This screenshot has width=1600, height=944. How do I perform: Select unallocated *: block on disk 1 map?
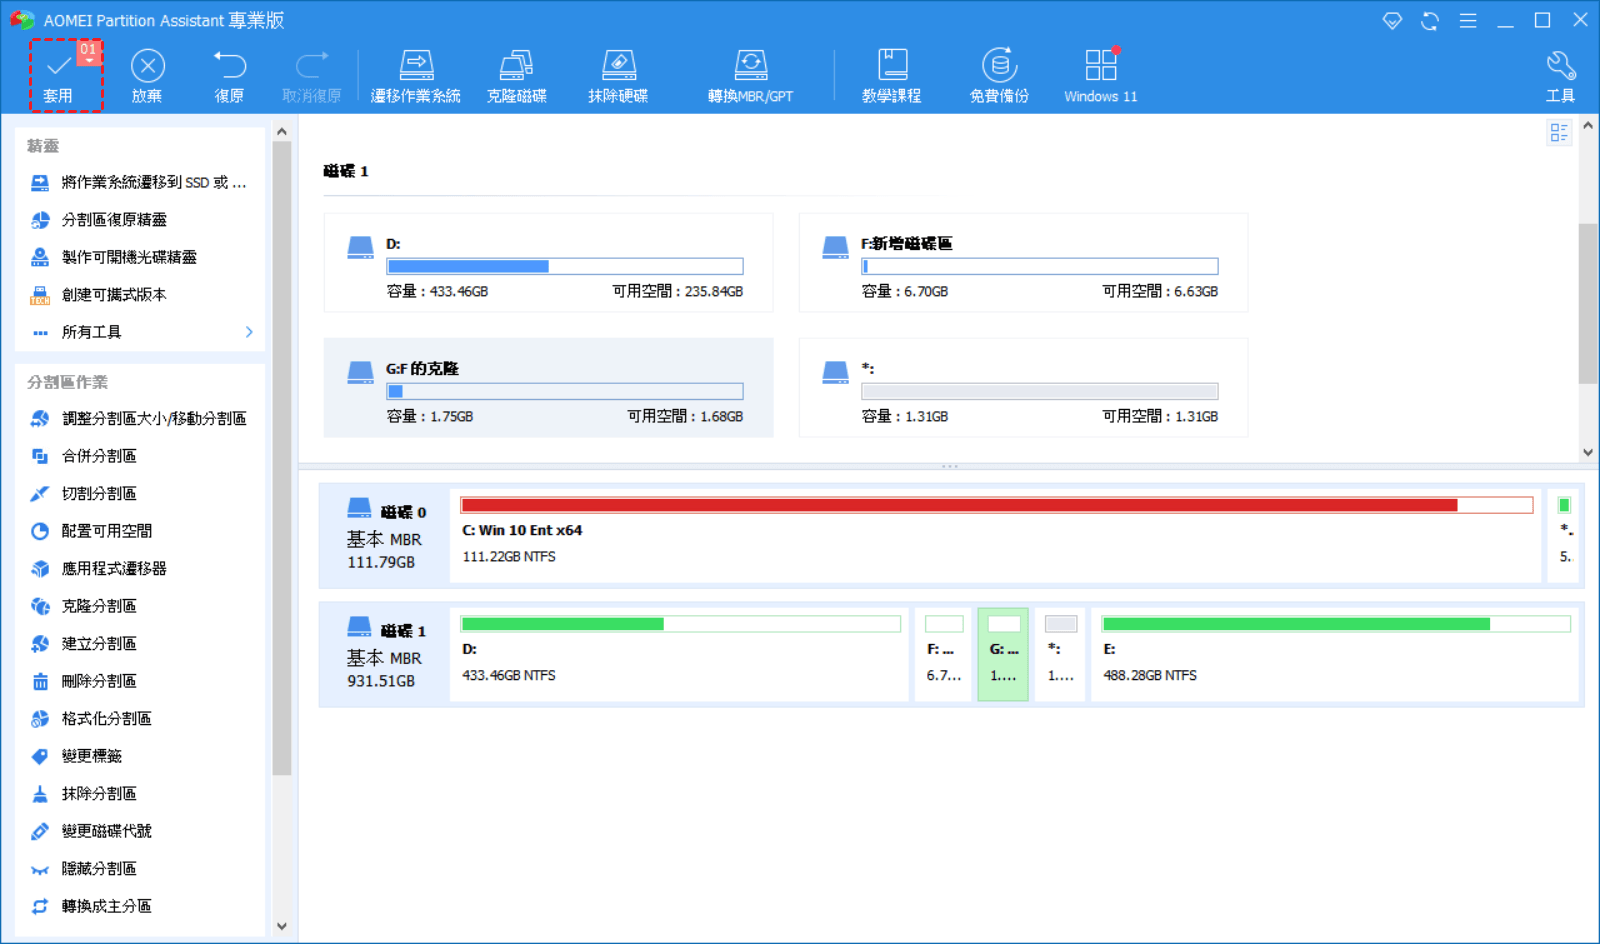[1060, 655]
